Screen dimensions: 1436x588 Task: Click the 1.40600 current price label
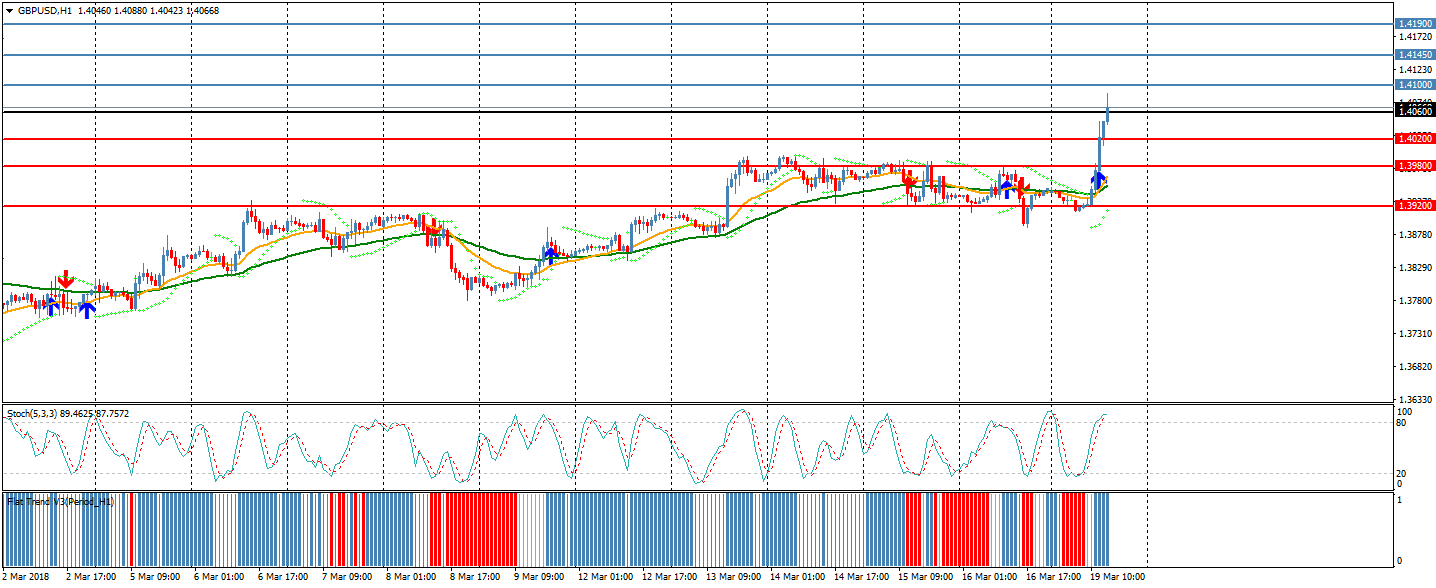(1415, 111)
